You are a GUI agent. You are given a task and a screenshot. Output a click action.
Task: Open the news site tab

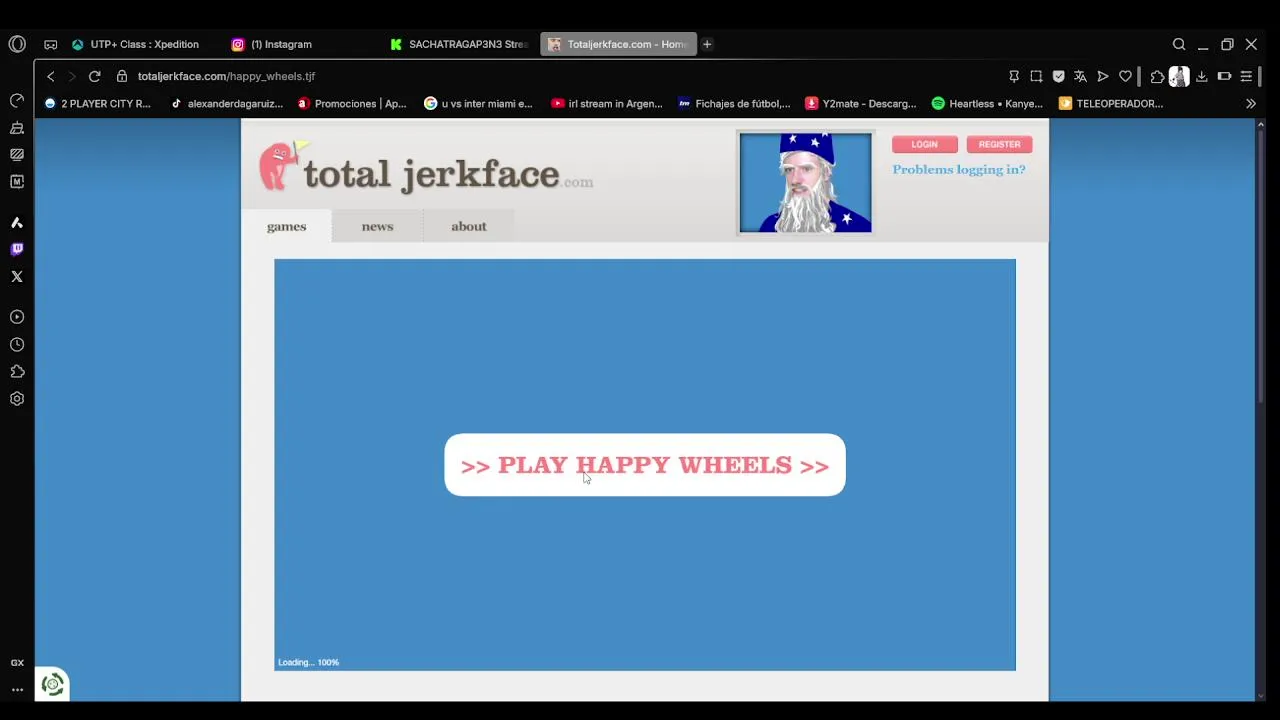(377, 226)
